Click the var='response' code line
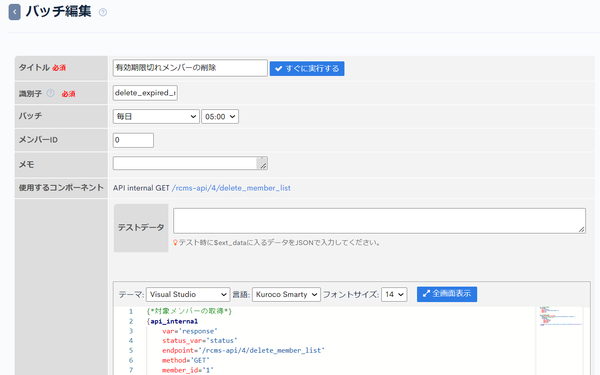 (x=190, y=331)
